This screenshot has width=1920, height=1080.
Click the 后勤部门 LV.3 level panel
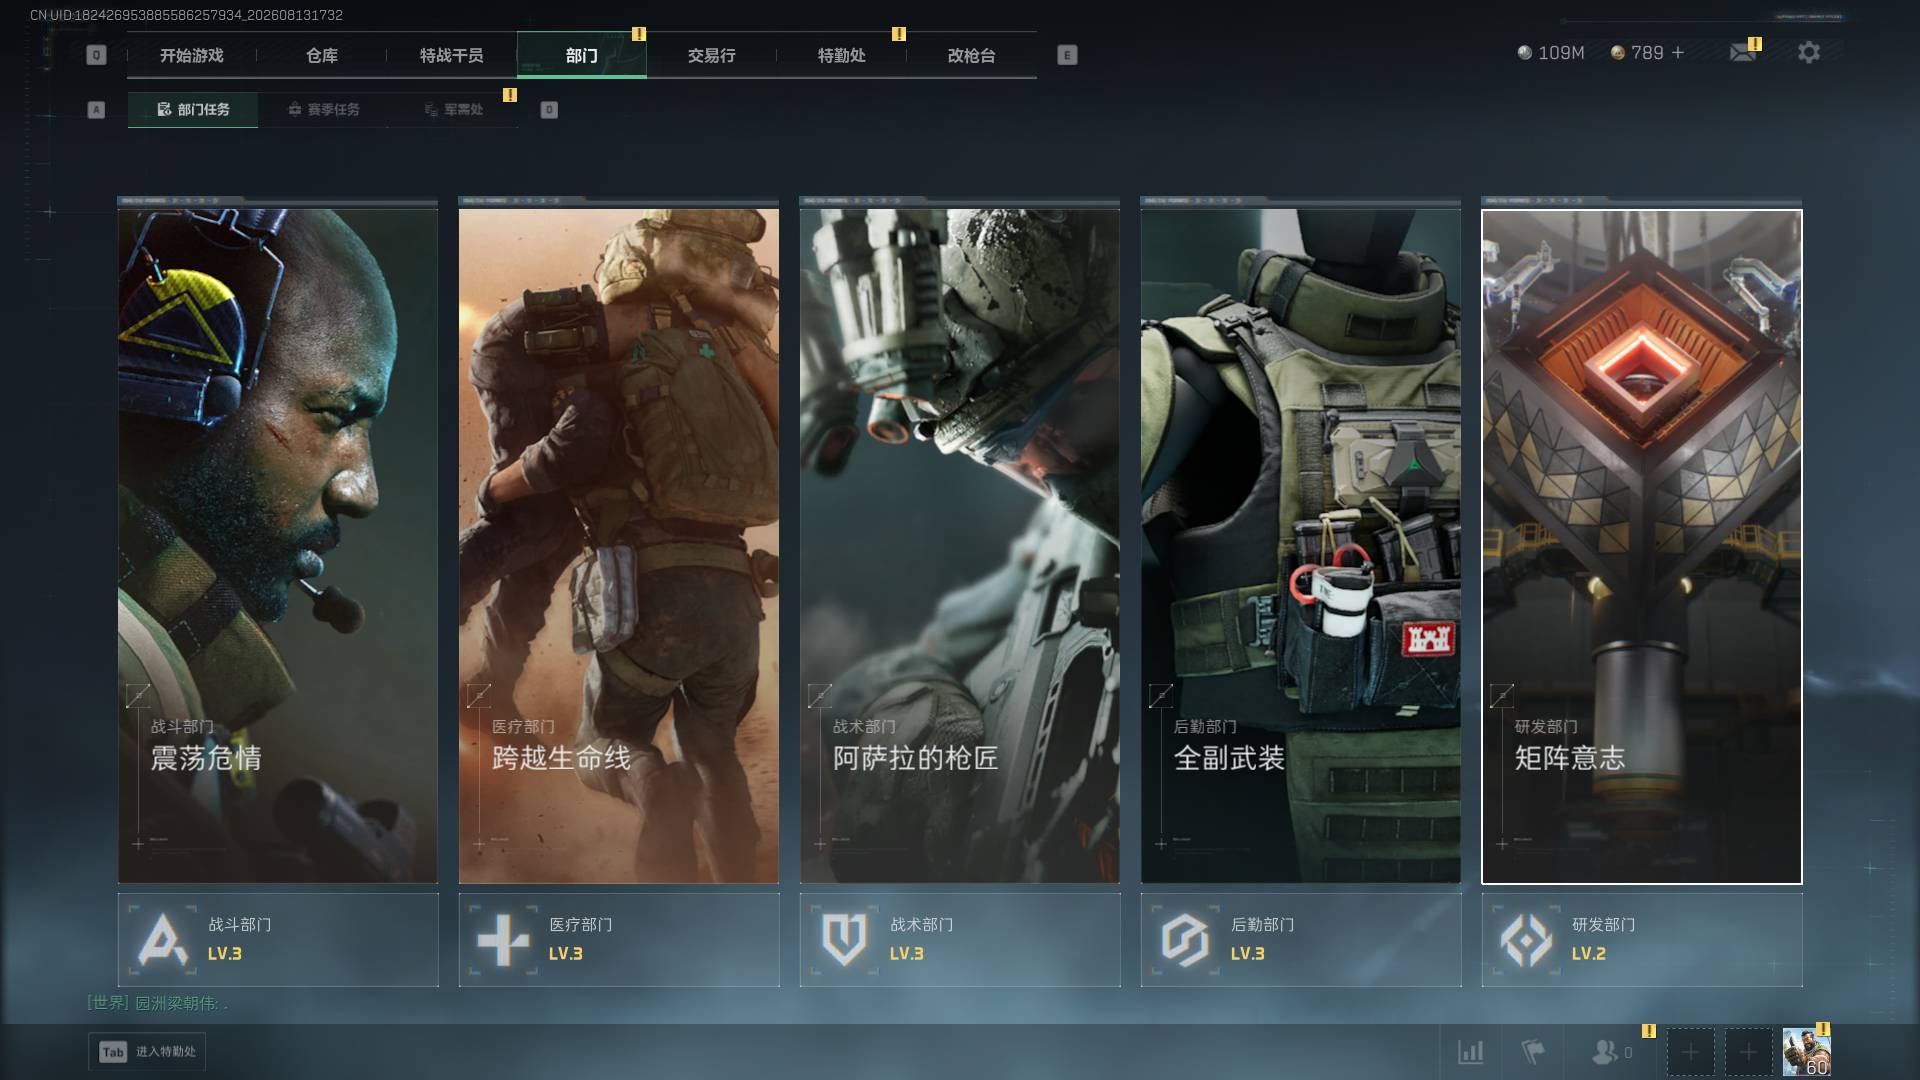(x=1301, y=940)
